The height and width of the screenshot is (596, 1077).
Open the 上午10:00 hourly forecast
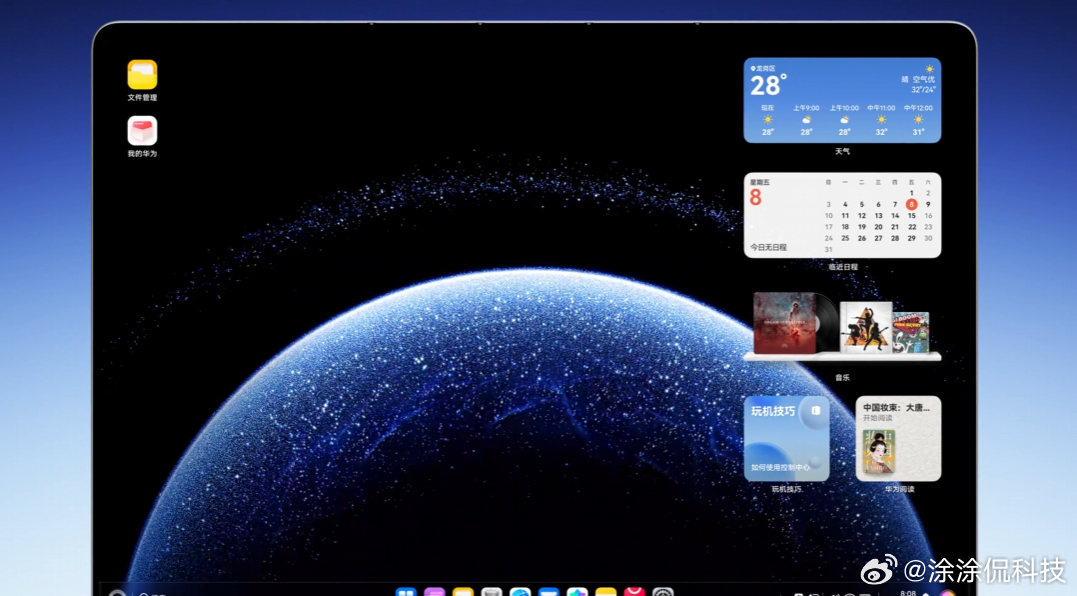pyautogui.click(x=844, y=119)
